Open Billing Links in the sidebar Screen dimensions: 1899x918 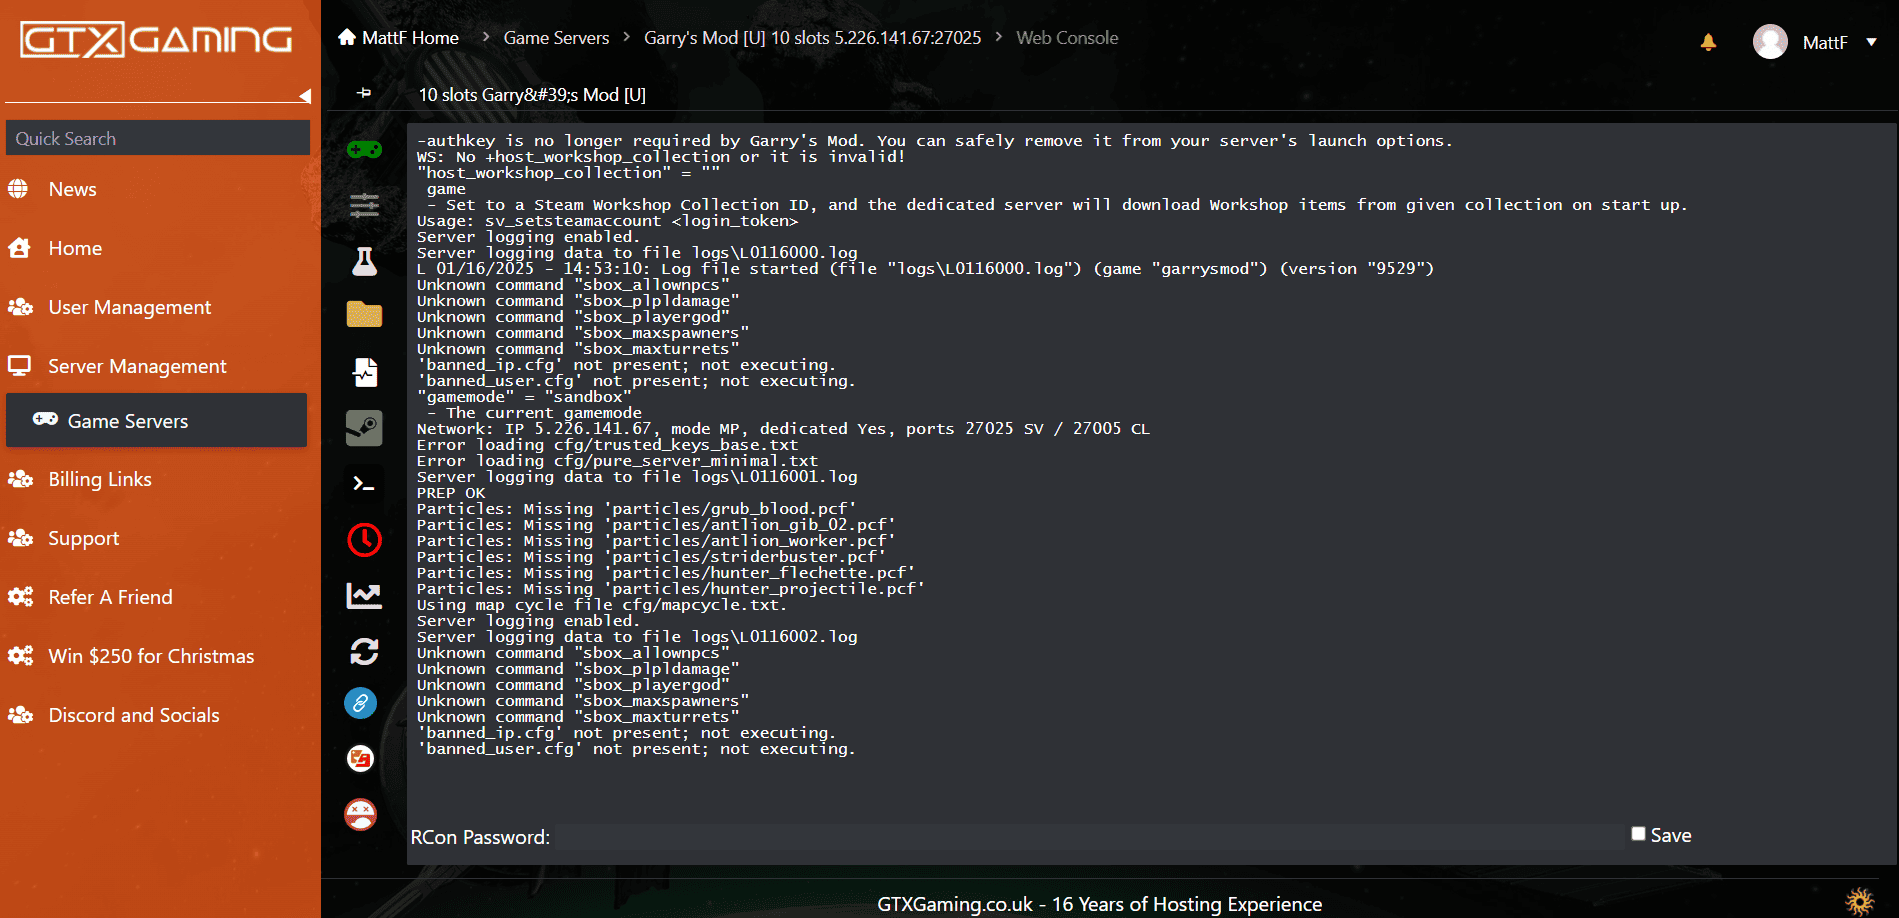coord(100,479)
